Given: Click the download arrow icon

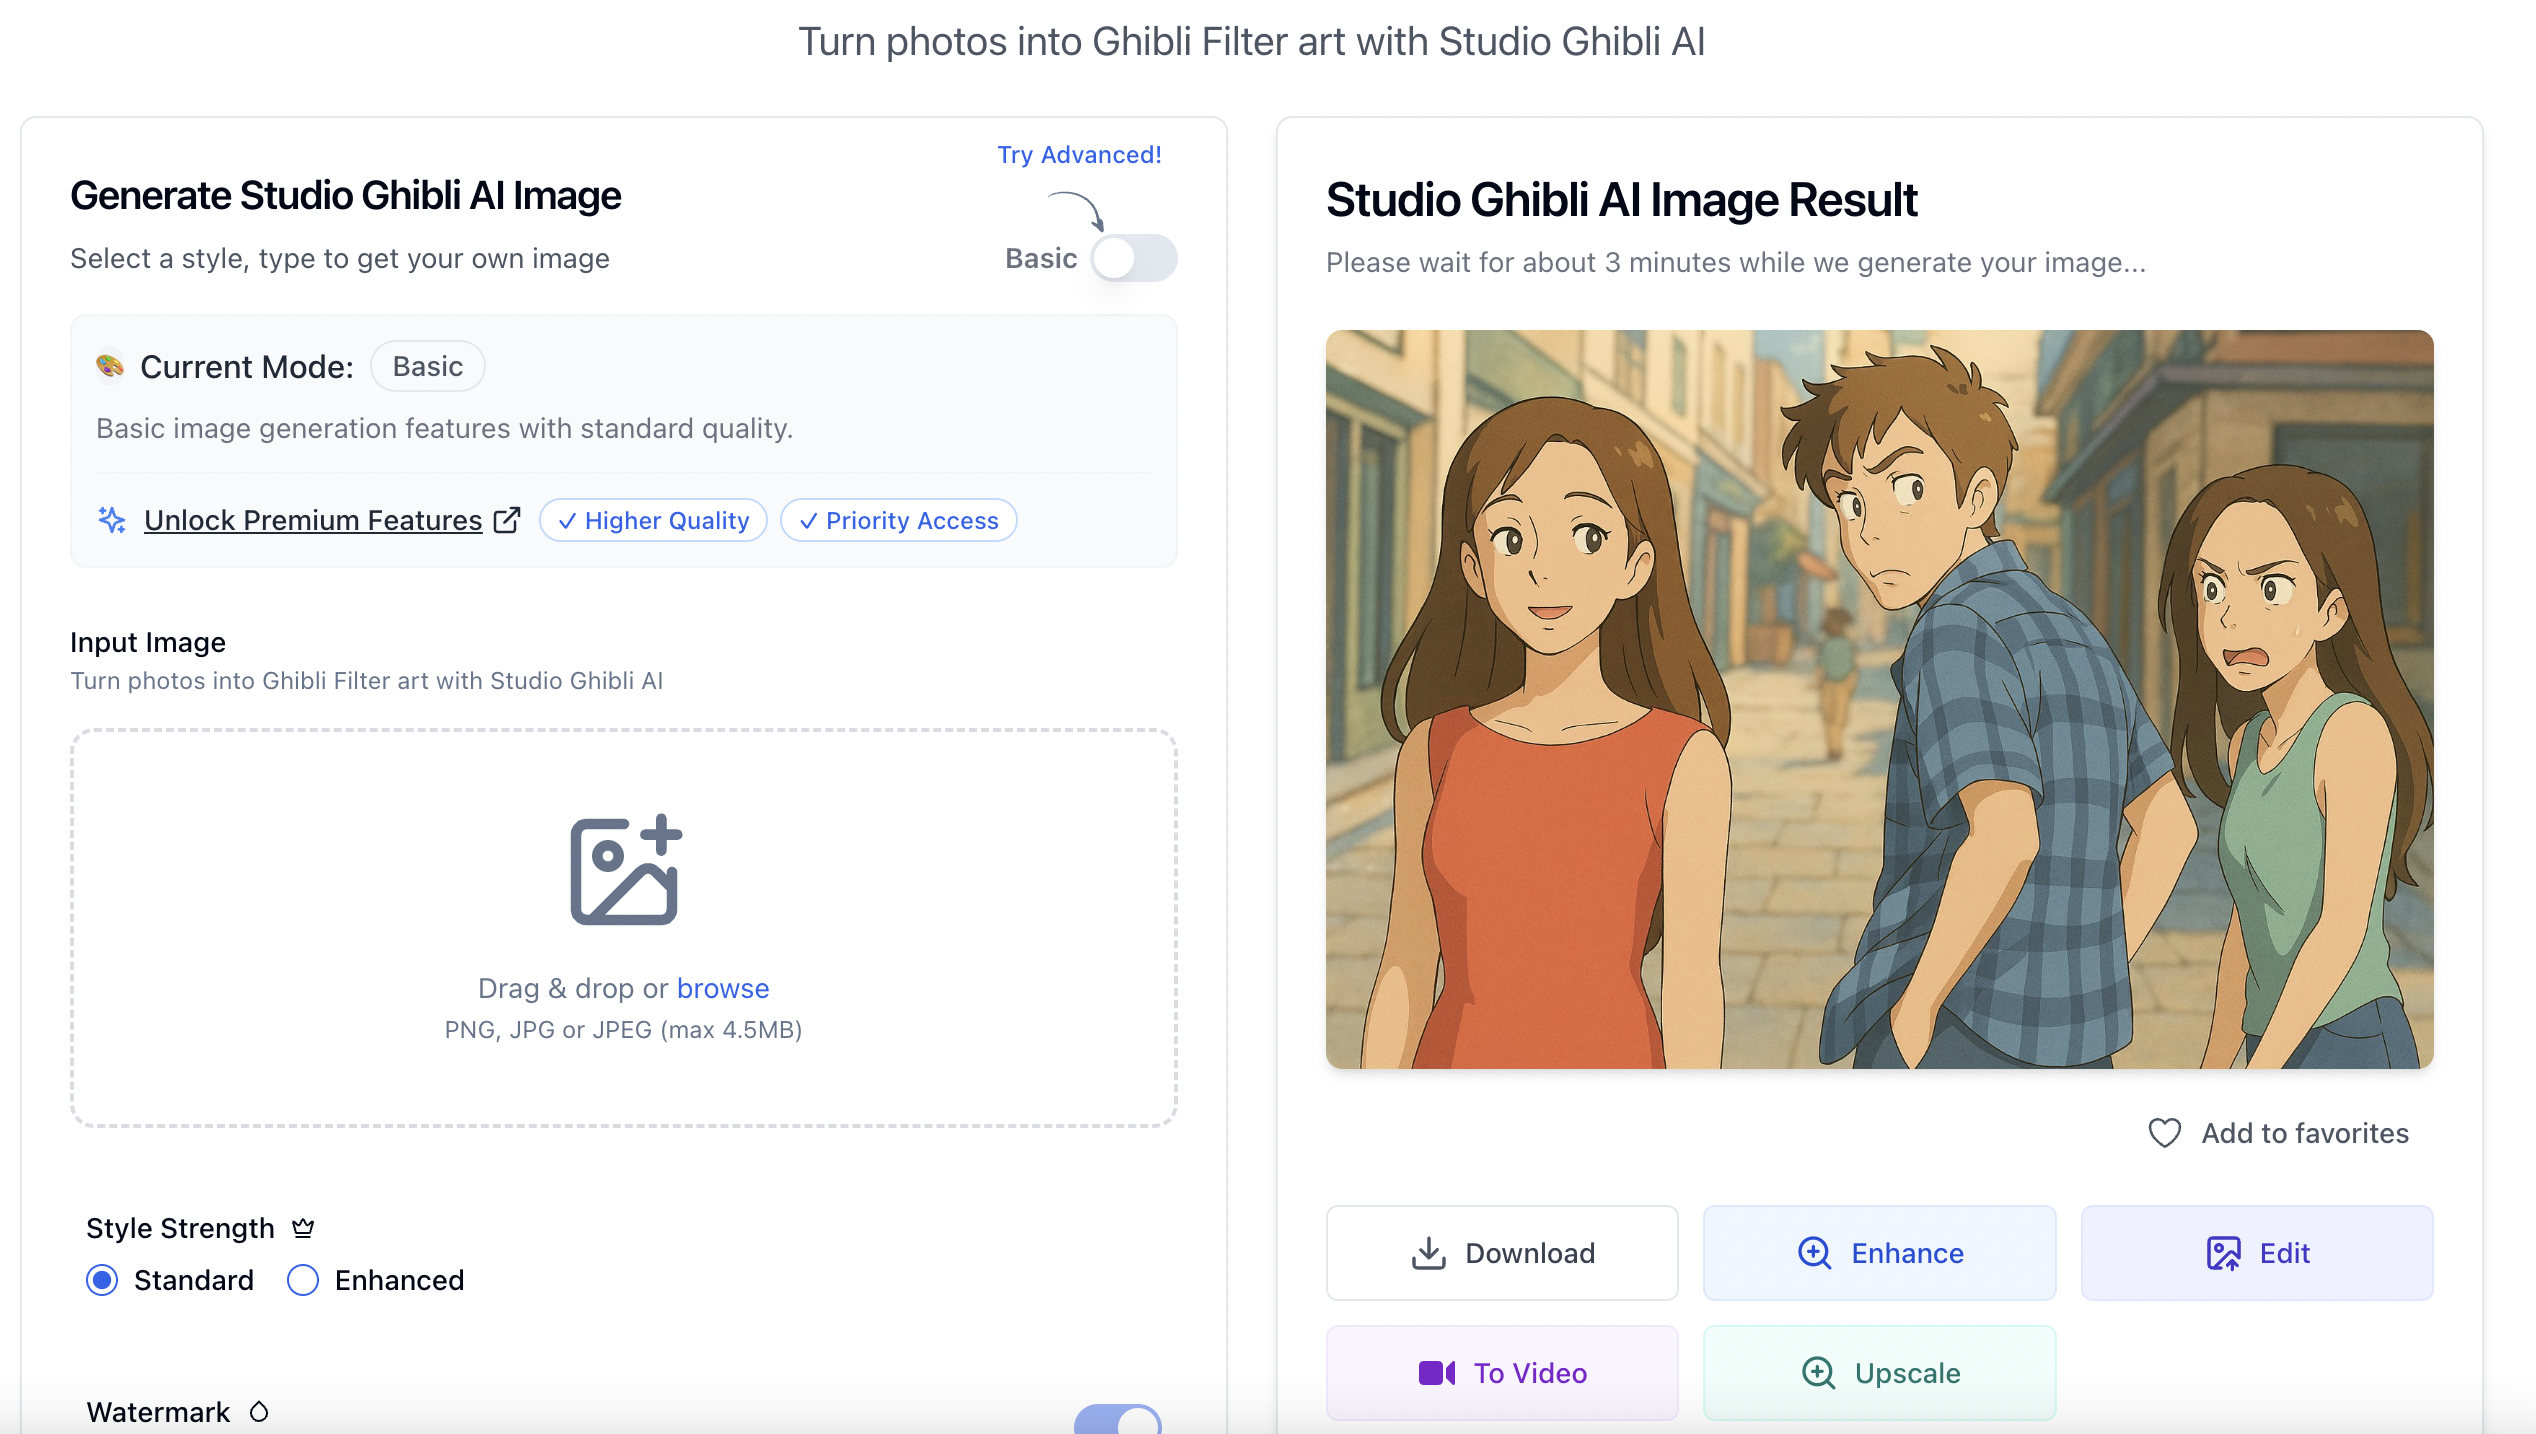Looking at the screenshot, I should [x=1429, y=1253].
